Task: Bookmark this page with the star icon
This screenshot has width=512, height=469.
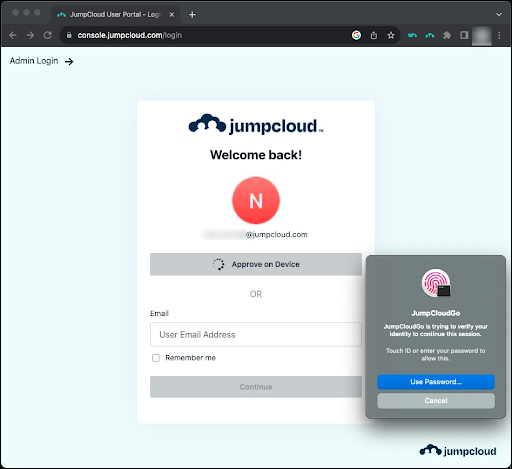Action: [x=391, y=35]
